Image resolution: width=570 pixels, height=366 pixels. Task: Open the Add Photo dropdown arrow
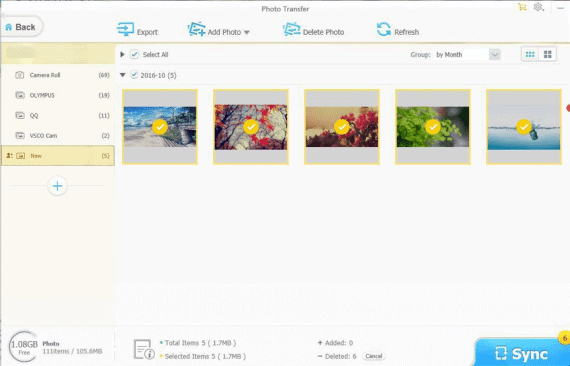(247, 32)
